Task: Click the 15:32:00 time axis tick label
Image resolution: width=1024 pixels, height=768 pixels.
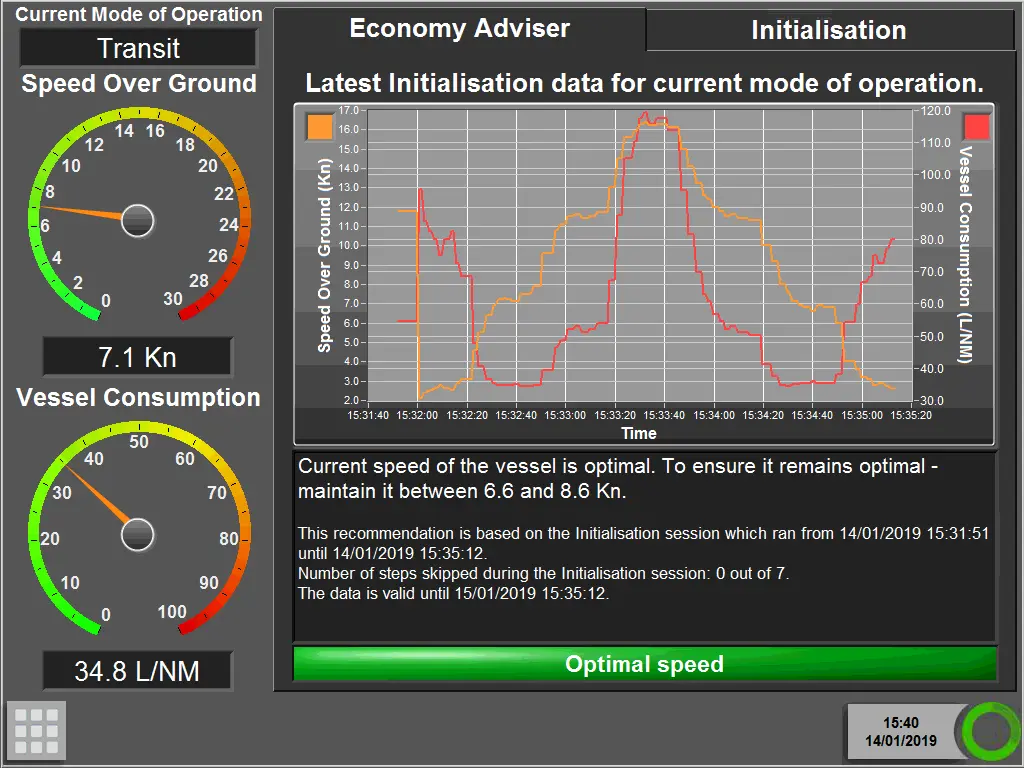Action: [417, 415]
